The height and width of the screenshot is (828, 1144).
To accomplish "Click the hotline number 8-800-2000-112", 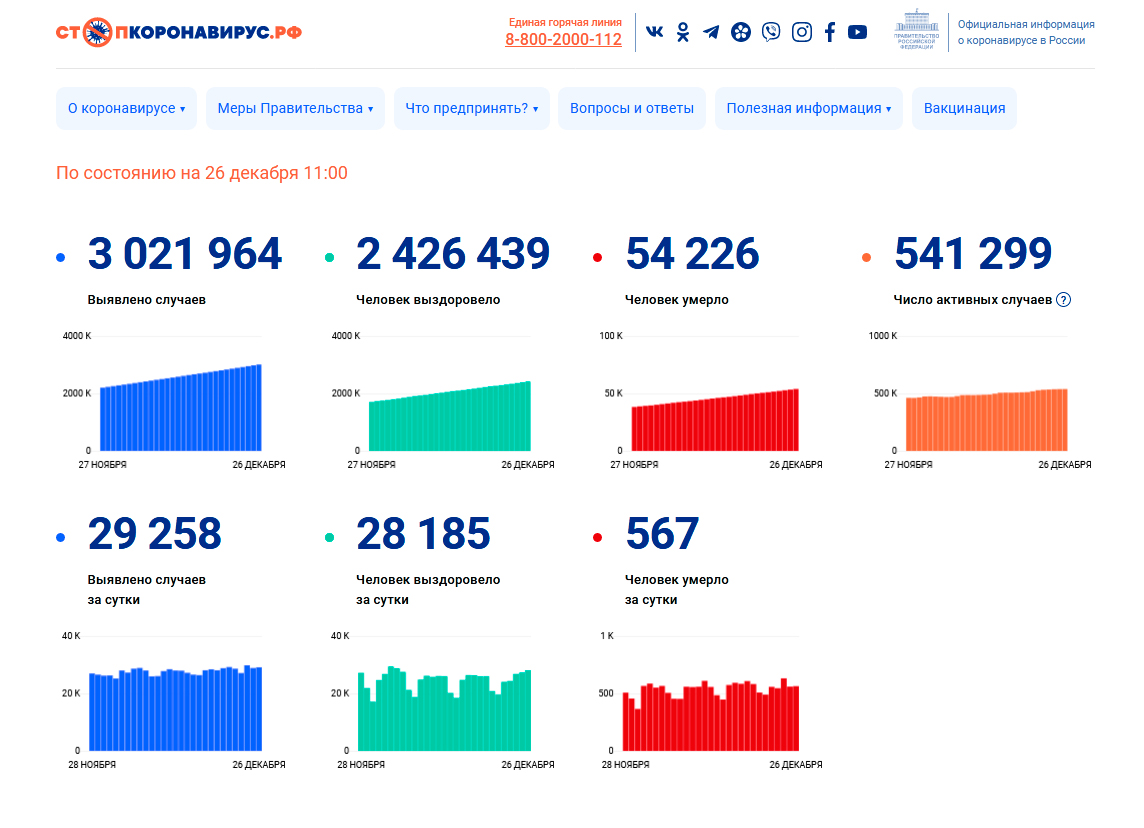I will 563,40.
